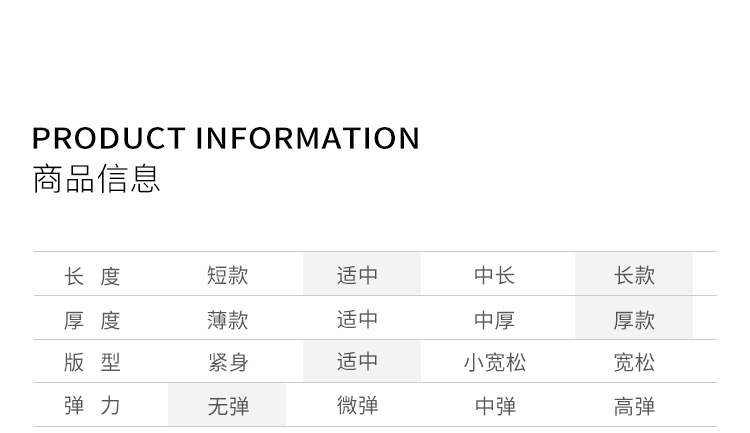Viewport: 750px width, 433px height.
Task: Select 适中 in the 厚度 row
Action: tap(358, 320)
